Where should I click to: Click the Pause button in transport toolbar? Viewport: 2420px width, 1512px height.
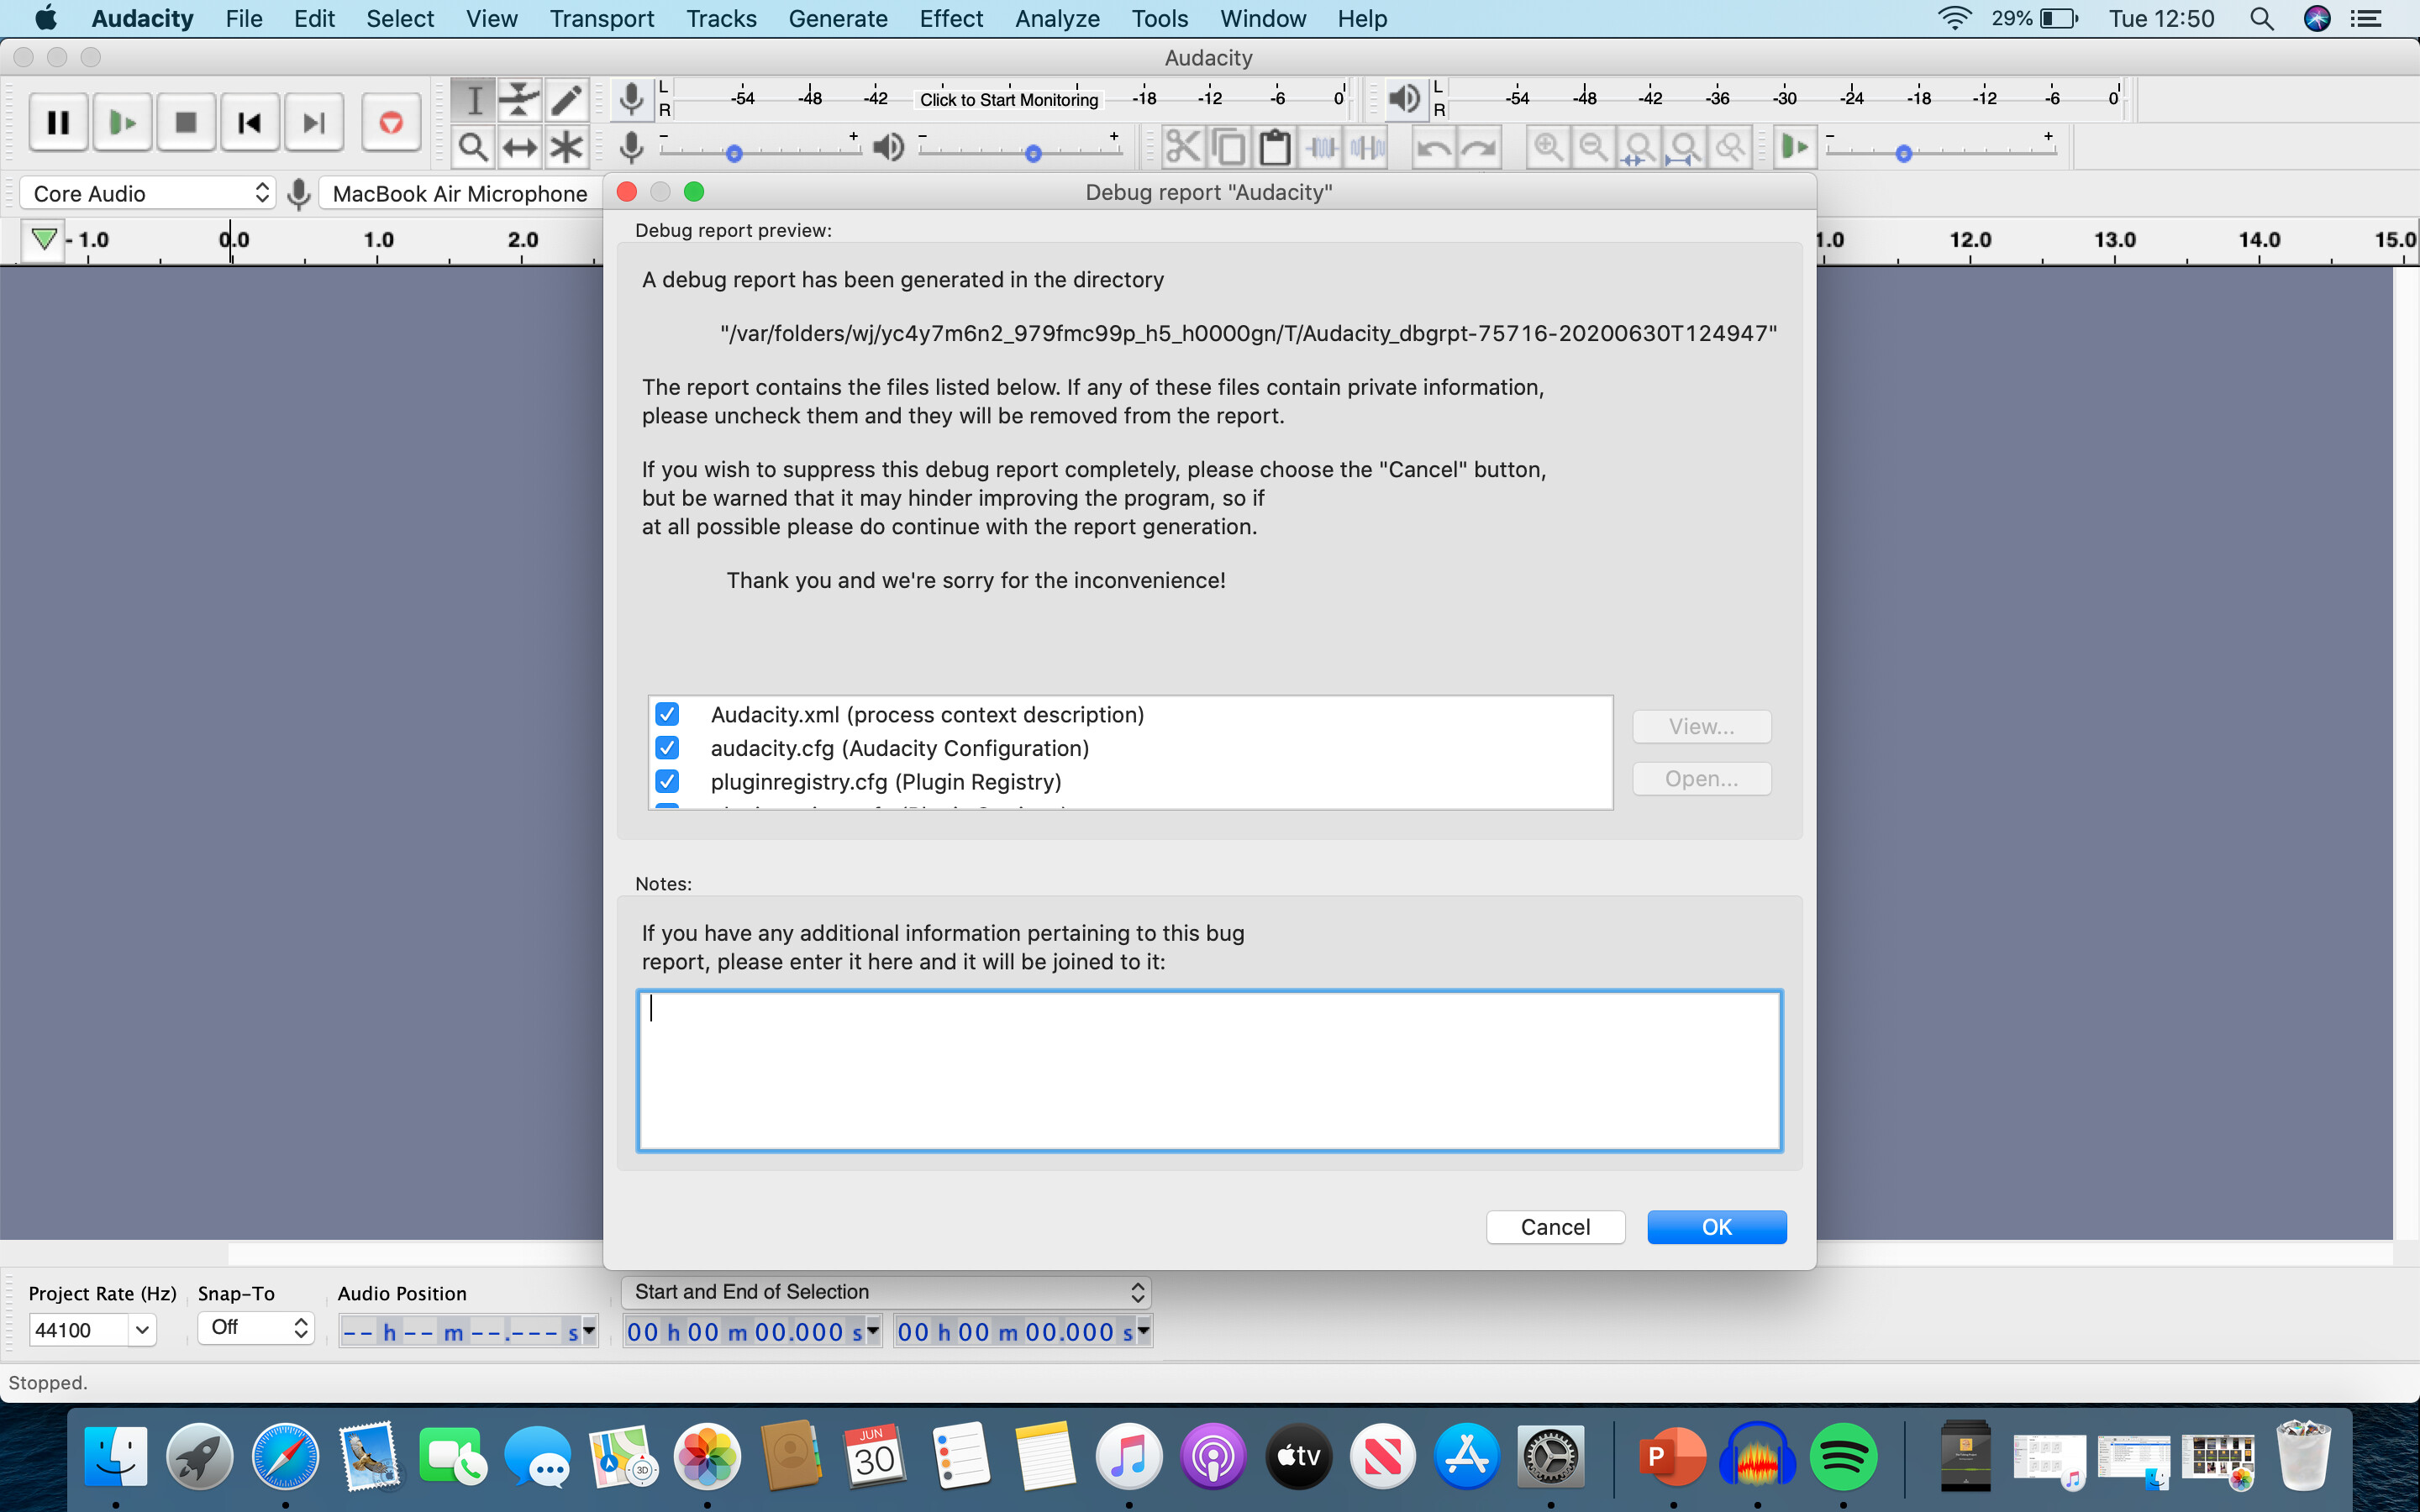58,122
